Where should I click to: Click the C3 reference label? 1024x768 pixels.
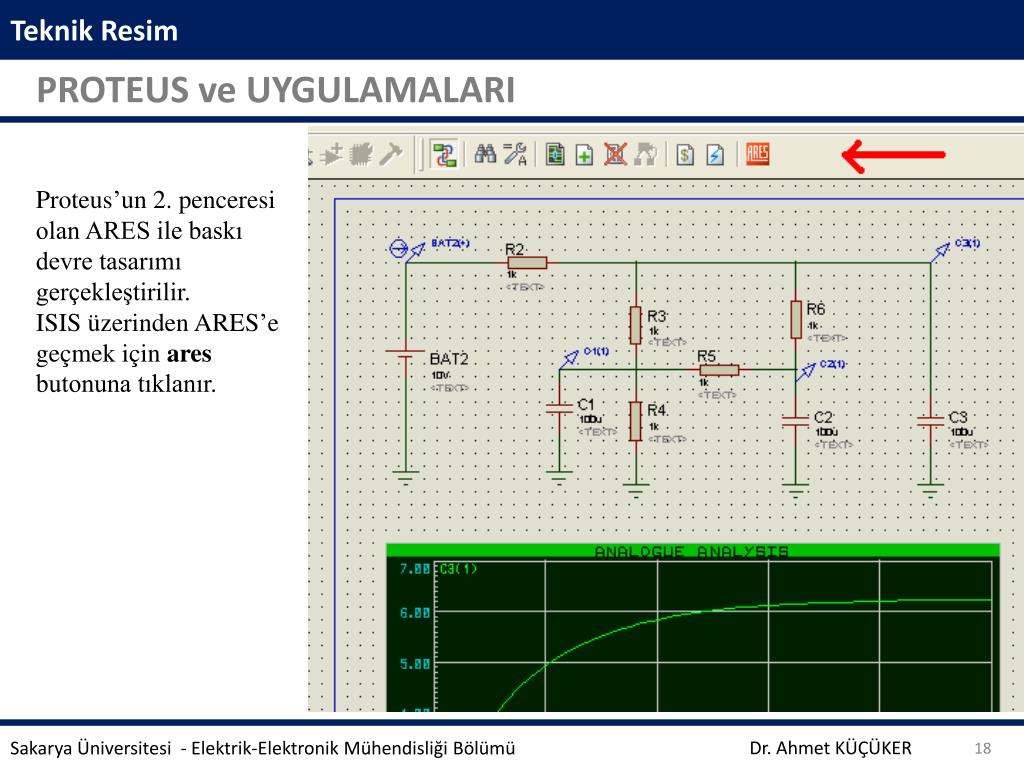[958, 418]
